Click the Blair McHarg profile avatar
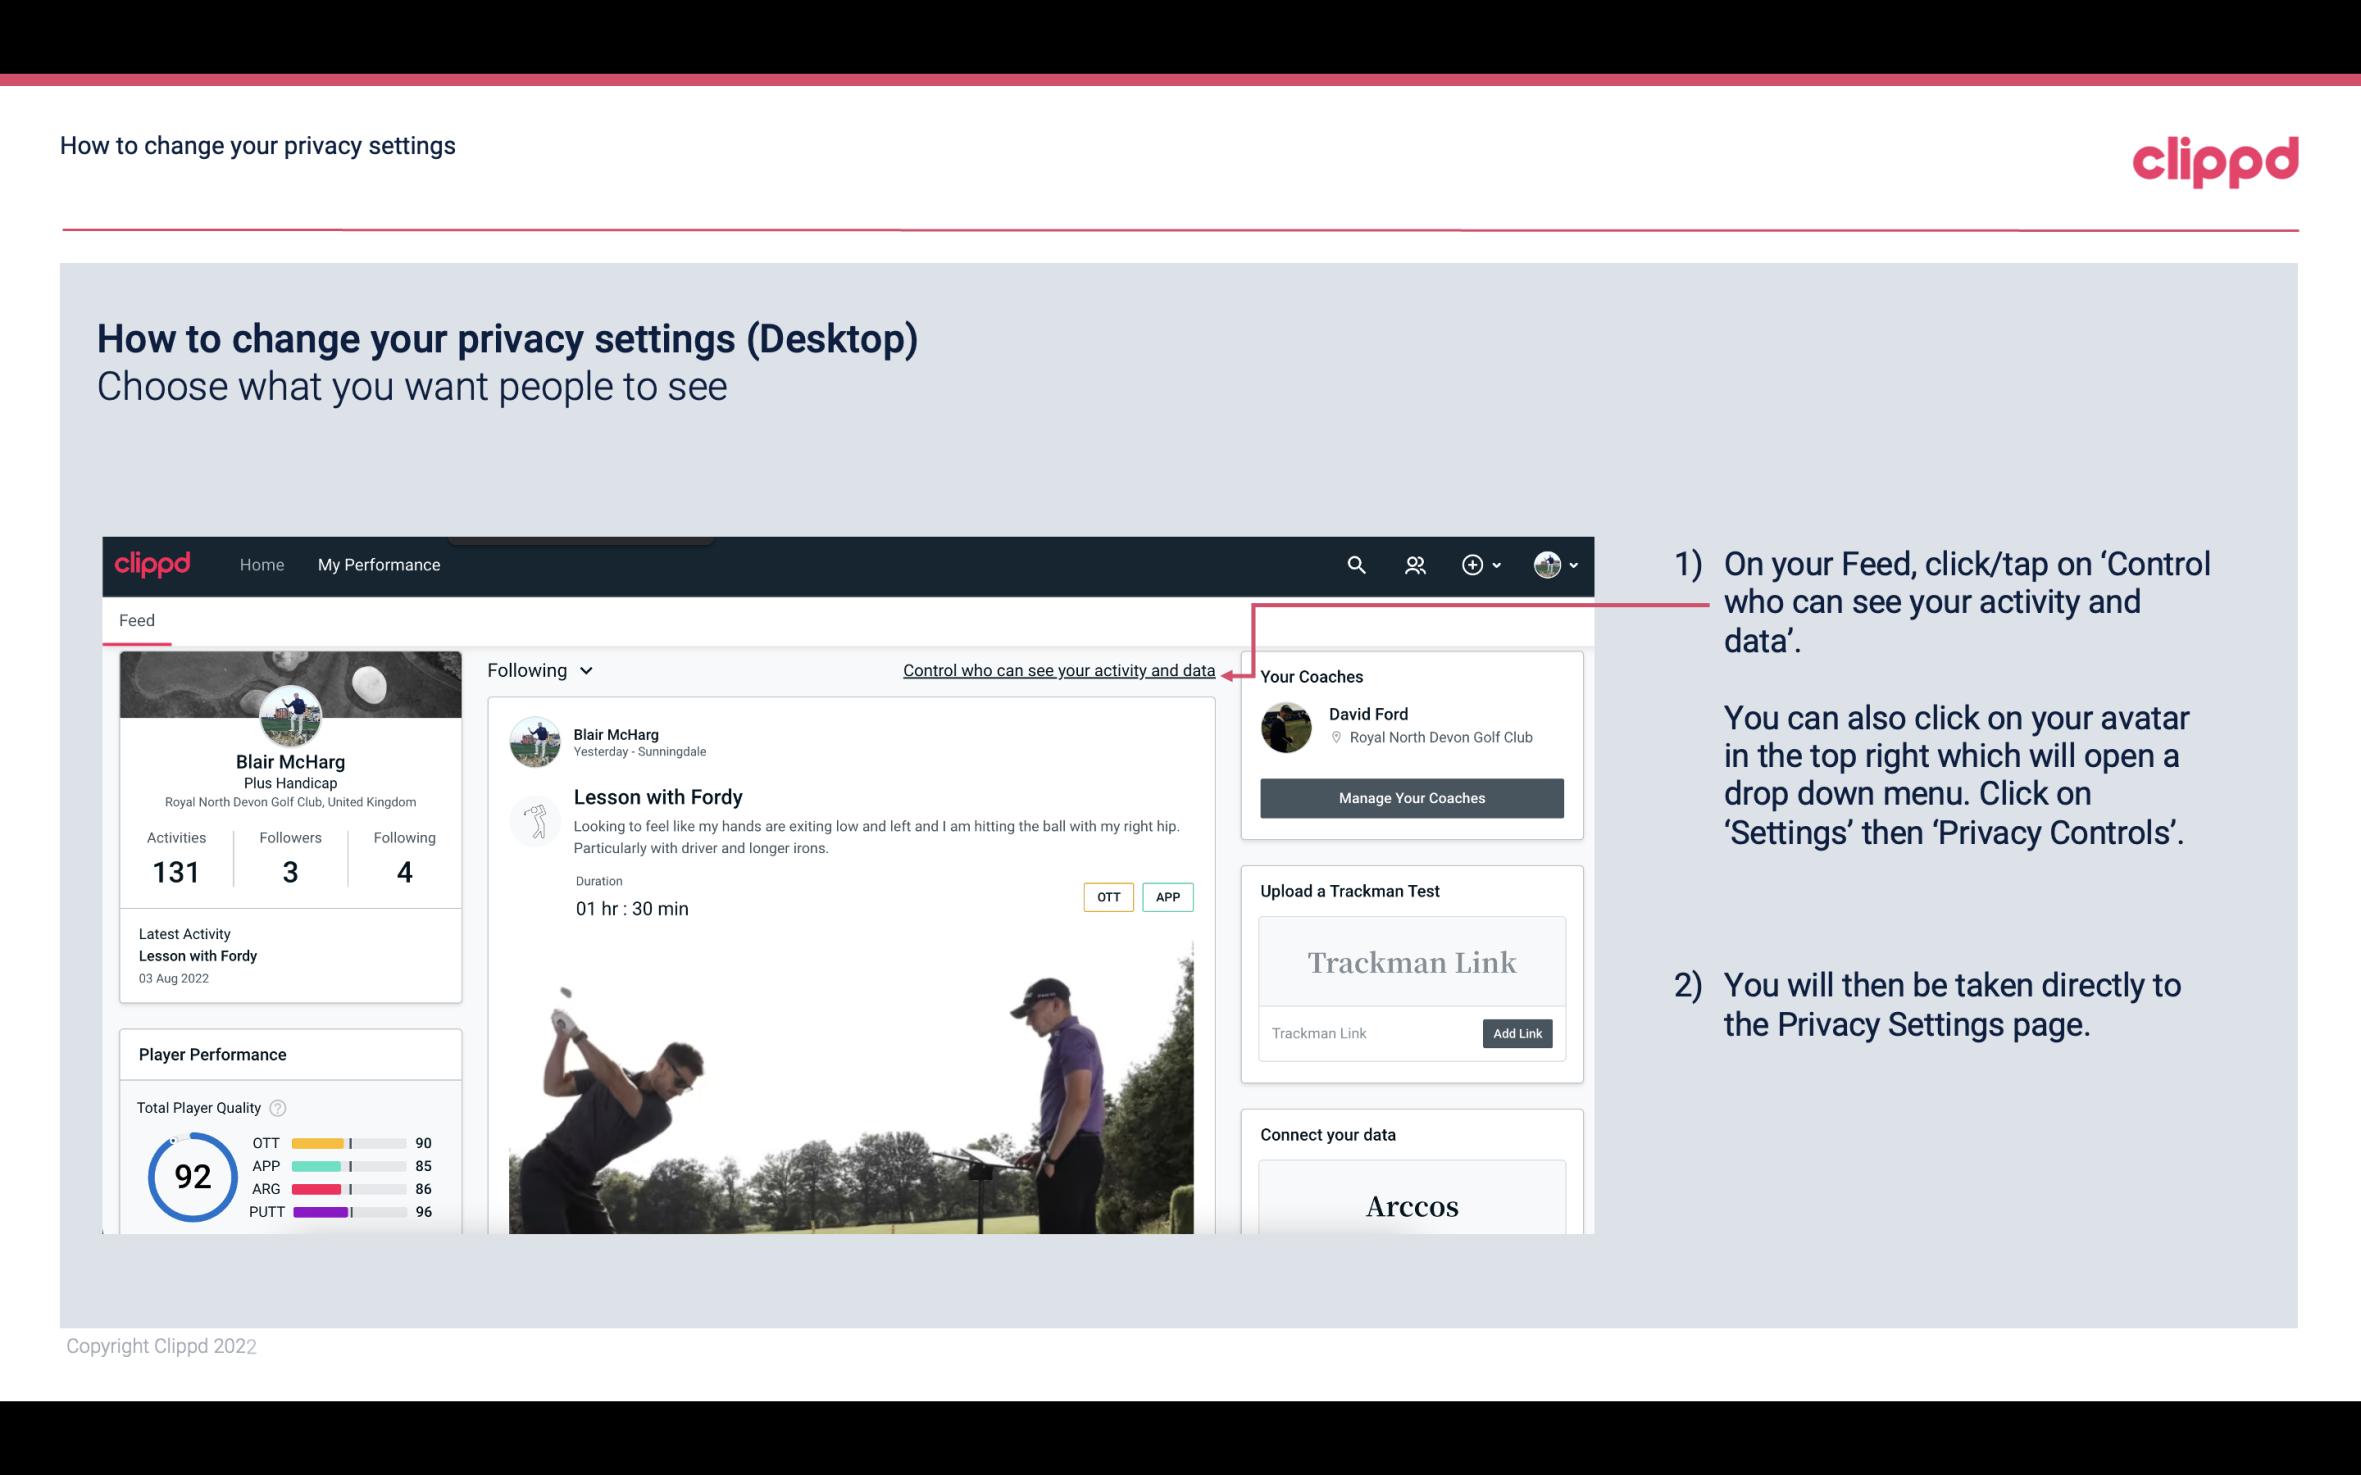This screenshot has width=2361, height=1475. click(x=290, y=719)
